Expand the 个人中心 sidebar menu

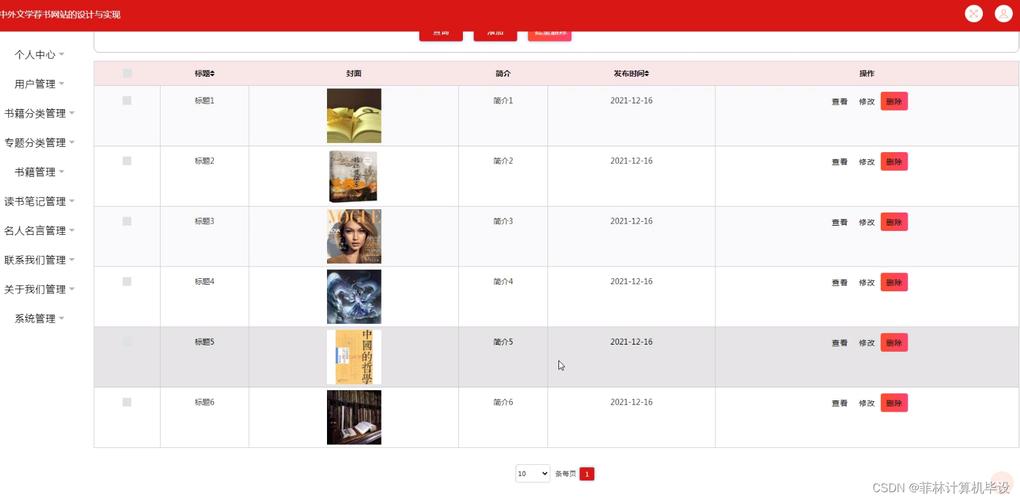39,55
